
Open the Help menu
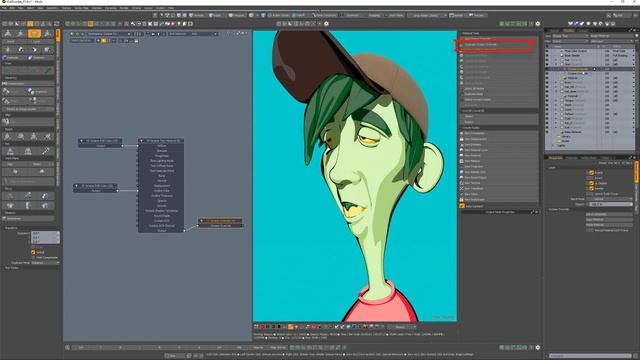[171, 8]
